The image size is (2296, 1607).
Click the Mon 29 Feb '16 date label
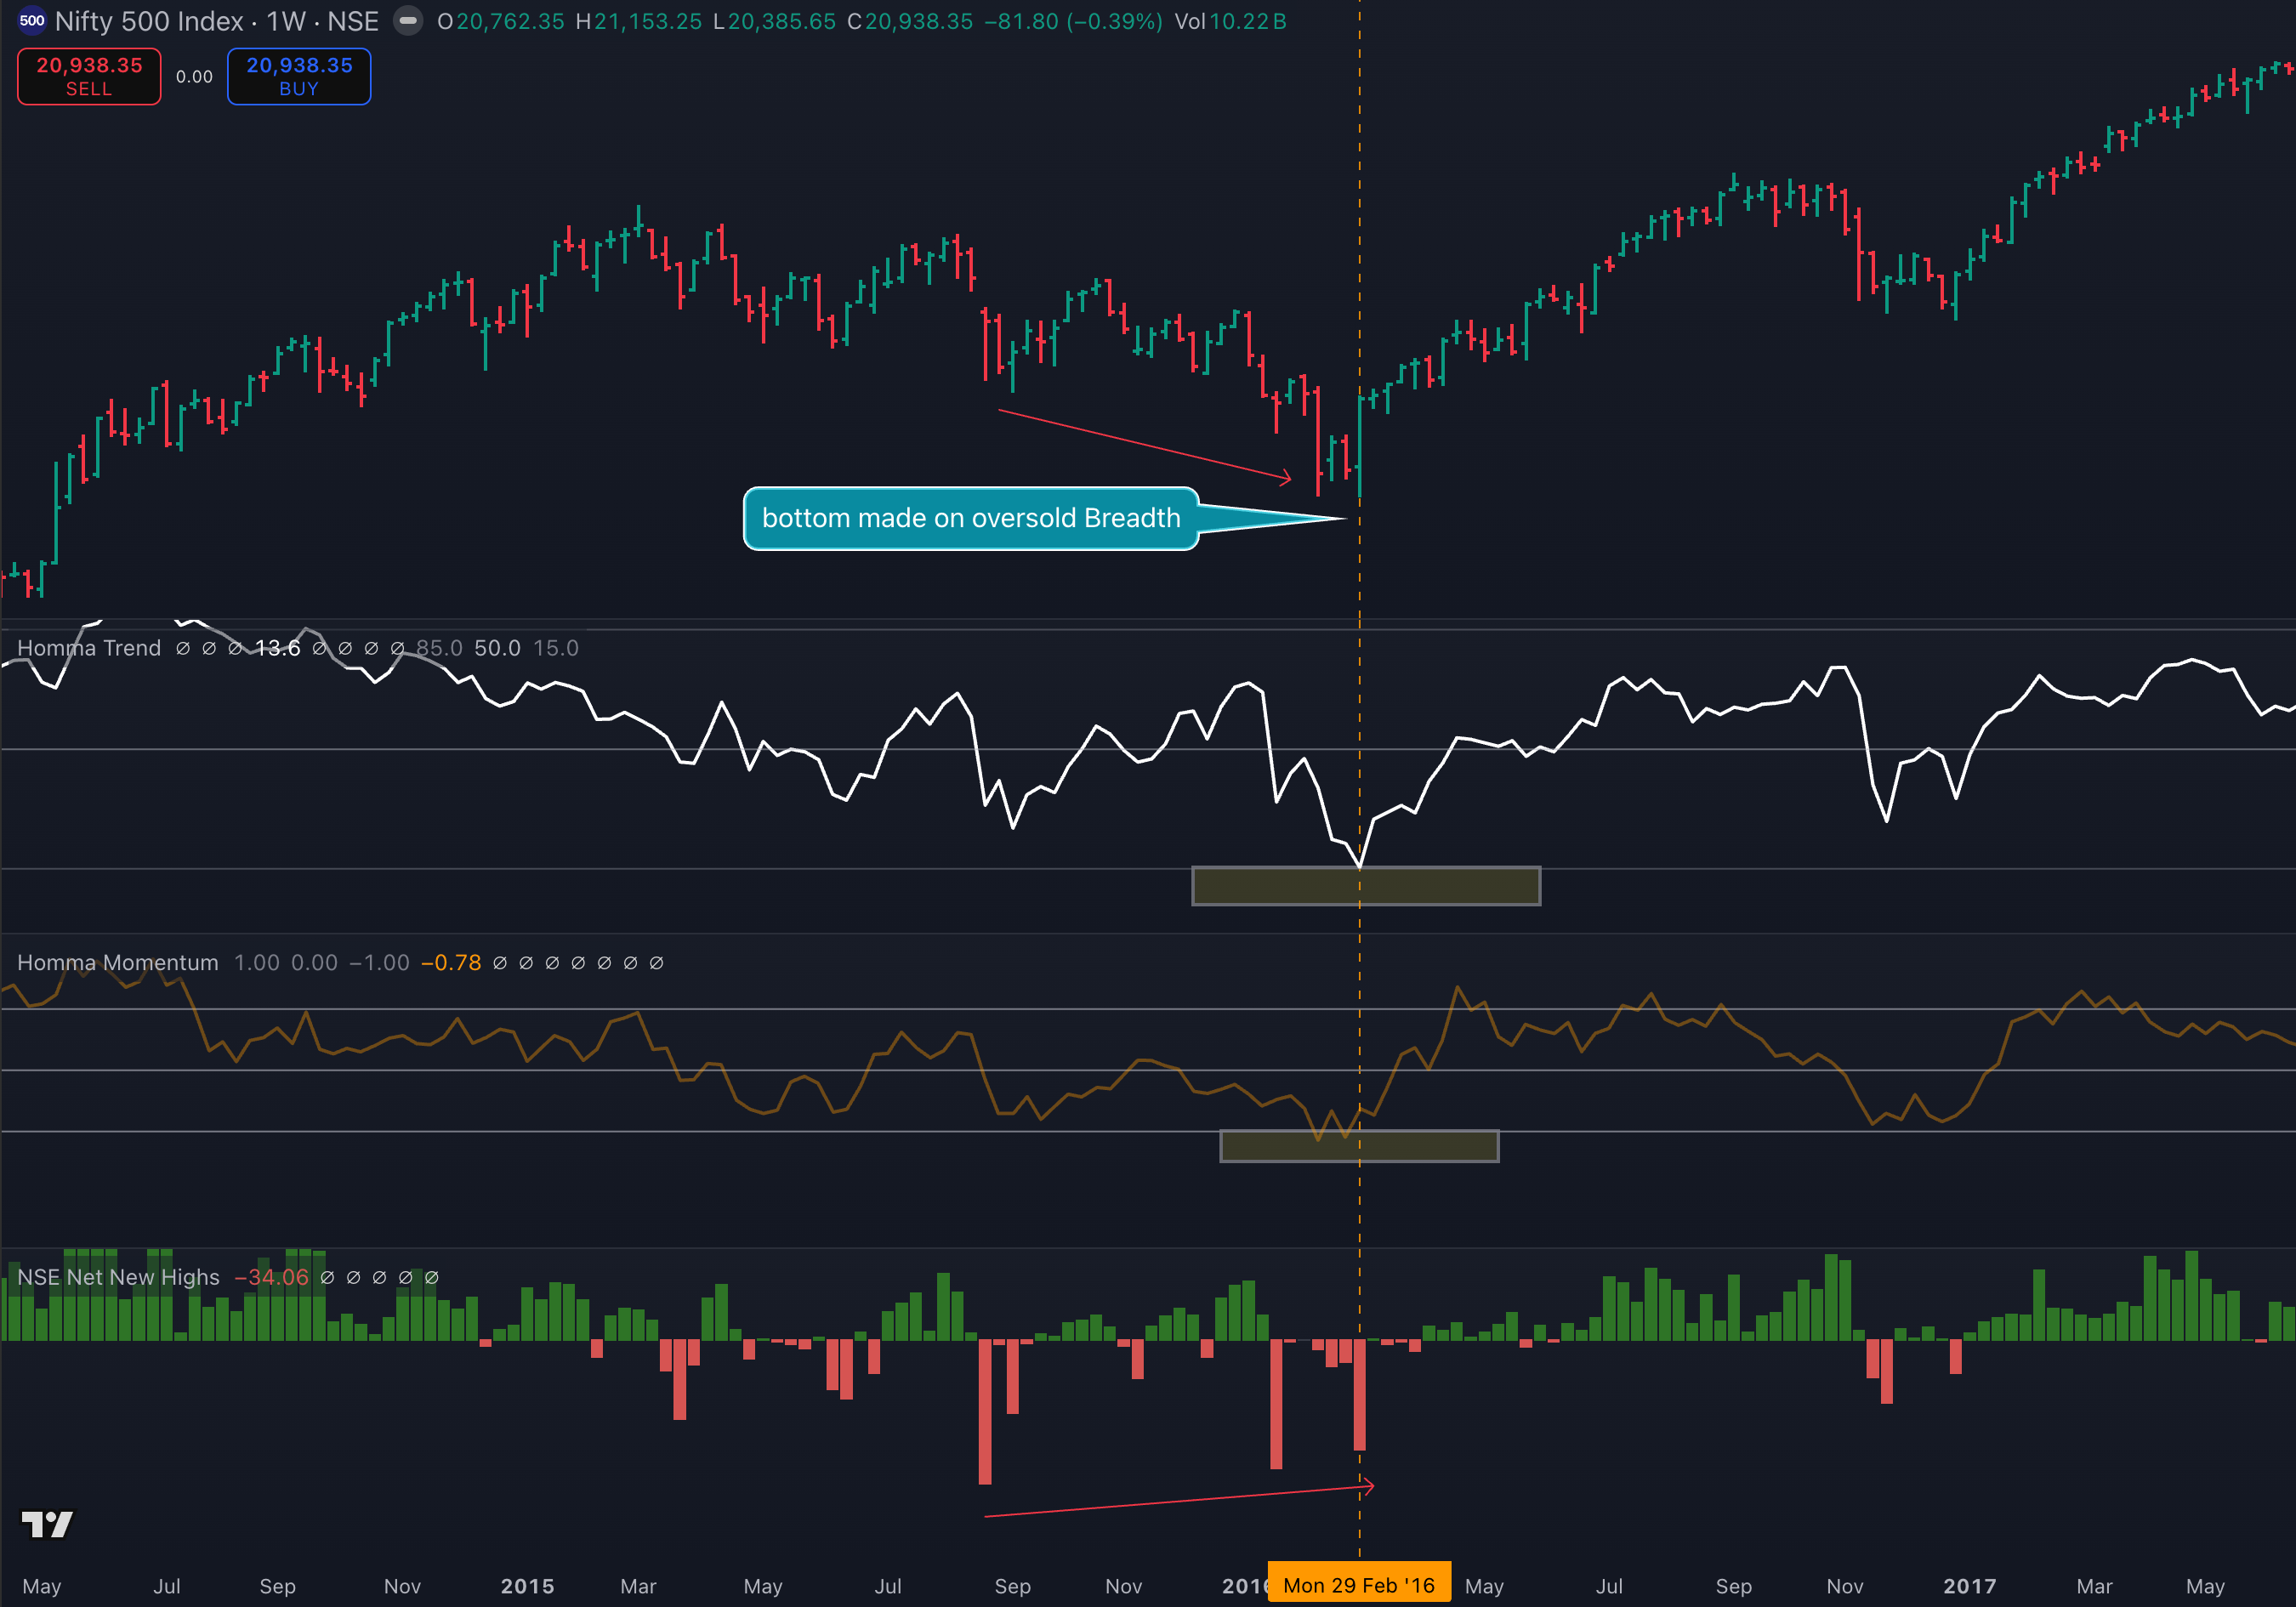[x=1359, y=1585]
